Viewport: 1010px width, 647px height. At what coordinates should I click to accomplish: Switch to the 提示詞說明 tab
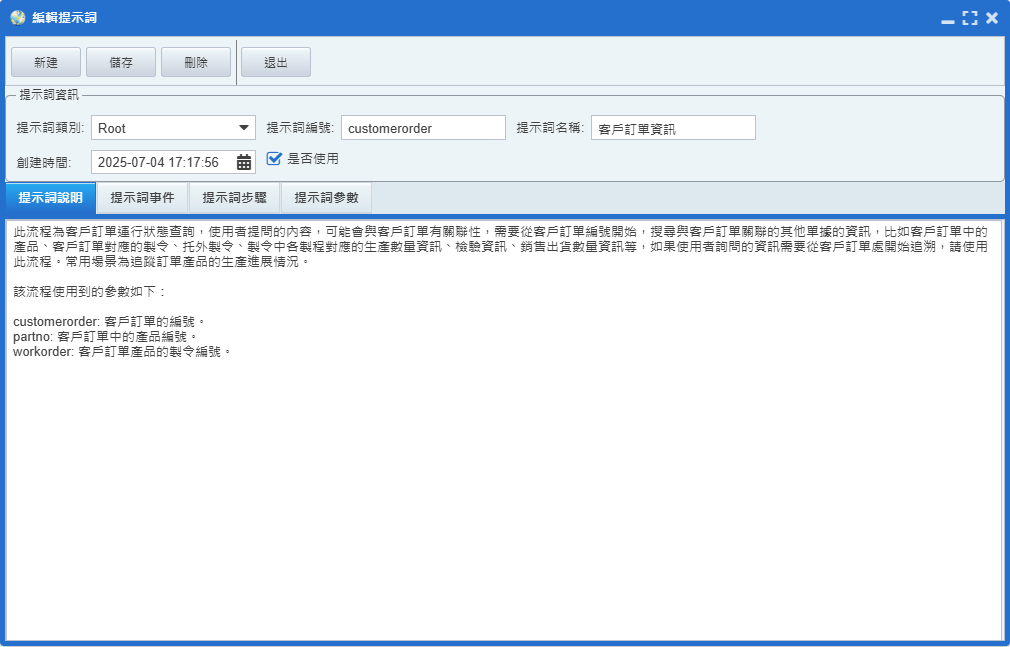click(50, 198)
